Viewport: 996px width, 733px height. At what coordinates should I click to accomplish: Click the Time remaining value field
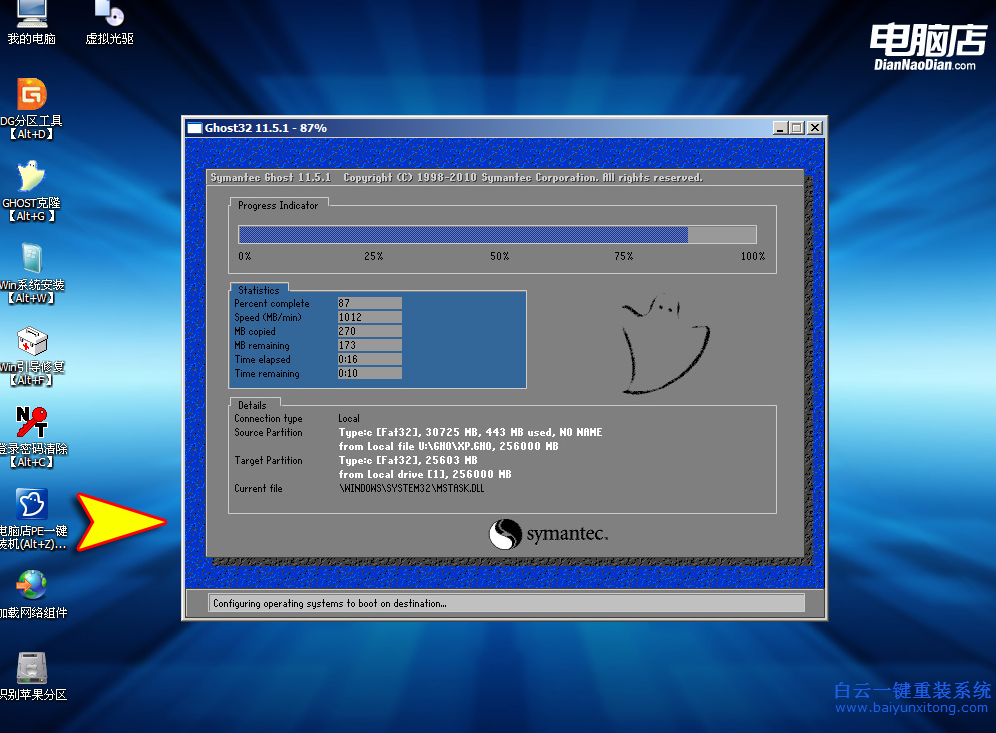[369, 373]
